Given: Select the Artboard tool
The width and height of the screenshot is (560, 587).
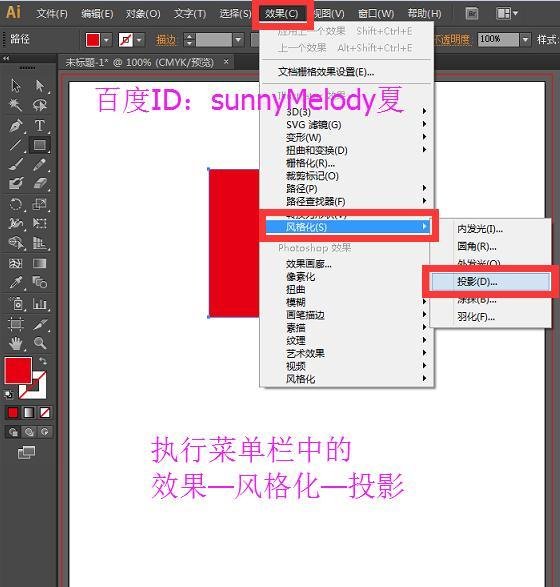Looking at the screenshot, I should pos(16,324).
